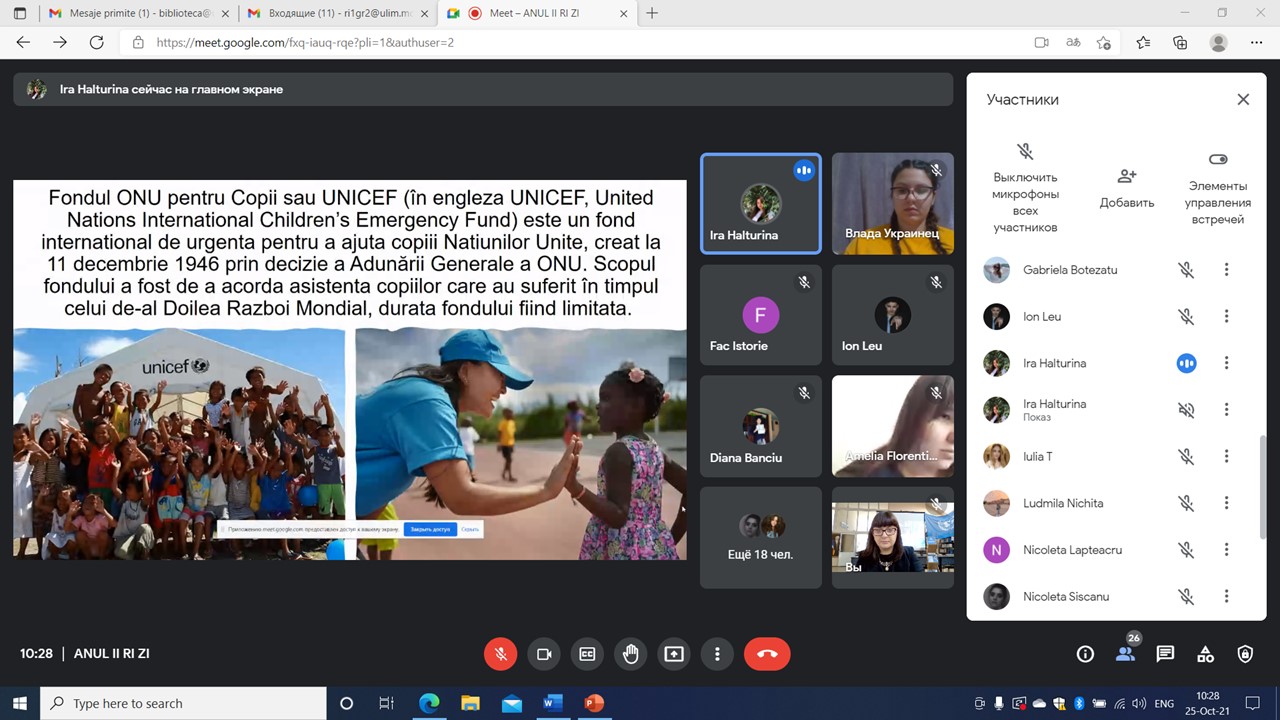The height and width of the screenshot is (720, 1280).
Task: Mute Gabriela Botezatu's microphone
Action: [x=1186, y=270]
